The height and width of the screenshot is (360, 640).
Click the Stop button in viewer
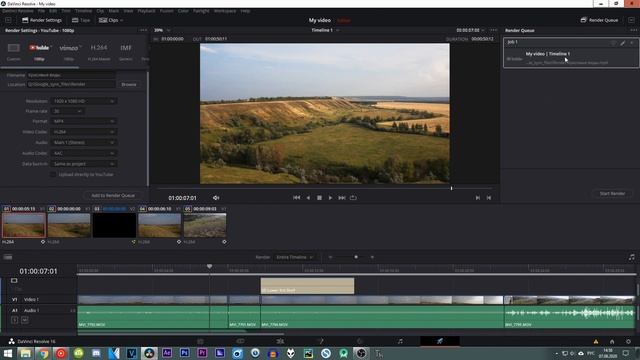coord(319,198)
